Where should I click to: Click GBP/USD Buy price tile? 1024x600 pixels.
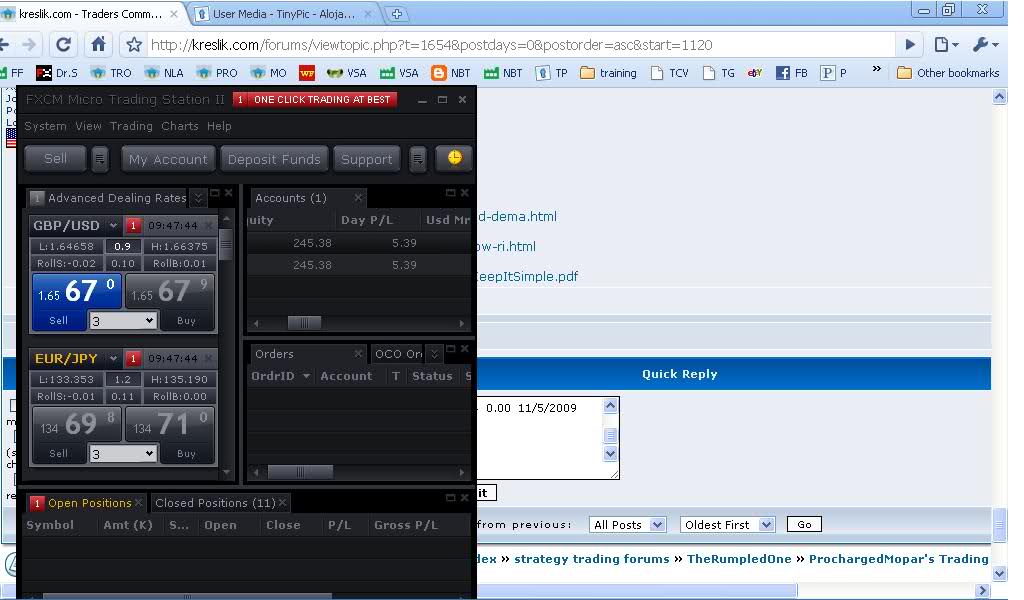[x=169, y=291]
